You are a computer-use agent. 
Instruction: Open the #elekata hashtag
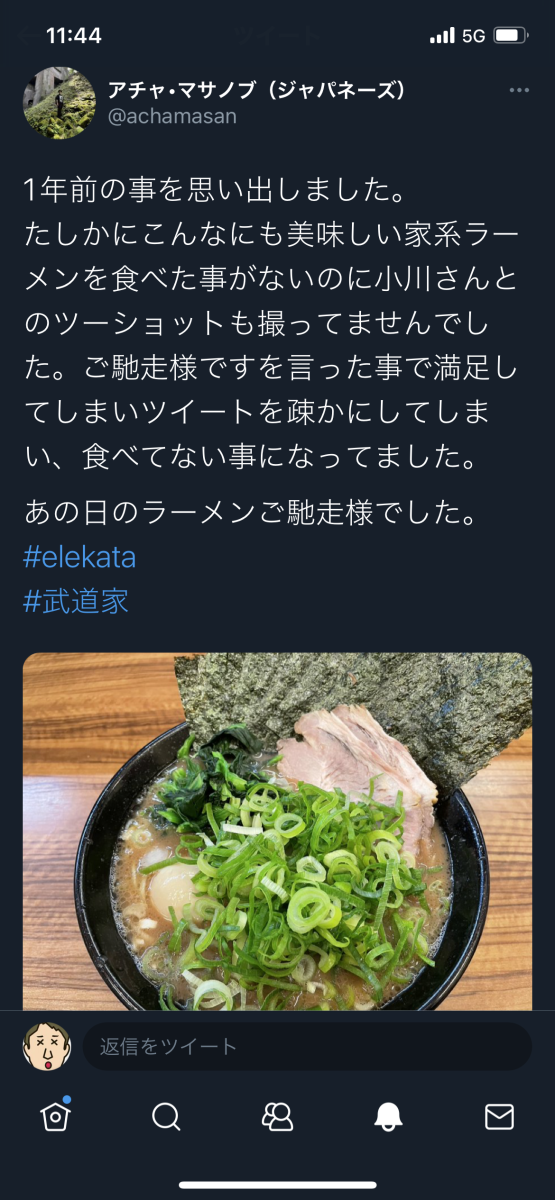pos(79,557)
